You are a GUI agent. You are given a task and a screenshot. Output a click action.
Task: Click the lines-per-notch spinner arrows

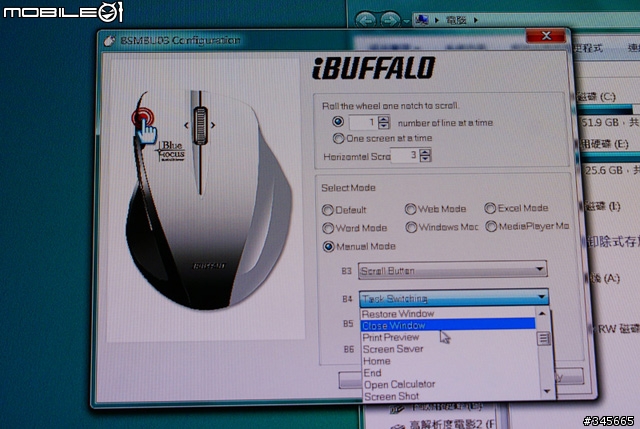(384, 122)
